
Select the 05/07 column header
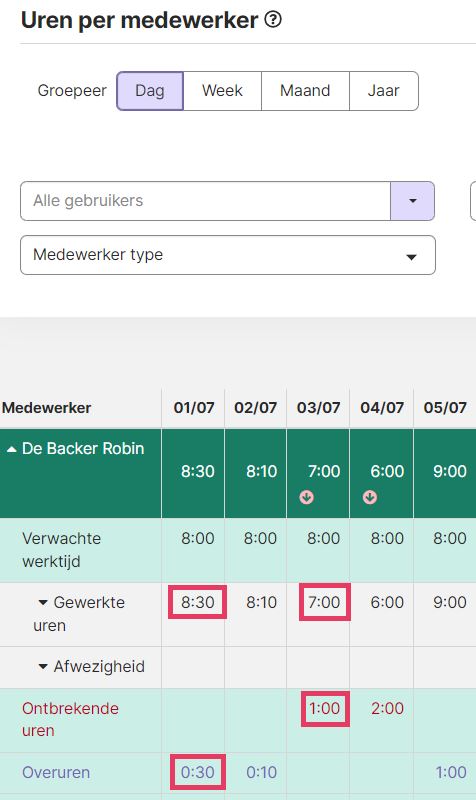[x=445, y=408]
